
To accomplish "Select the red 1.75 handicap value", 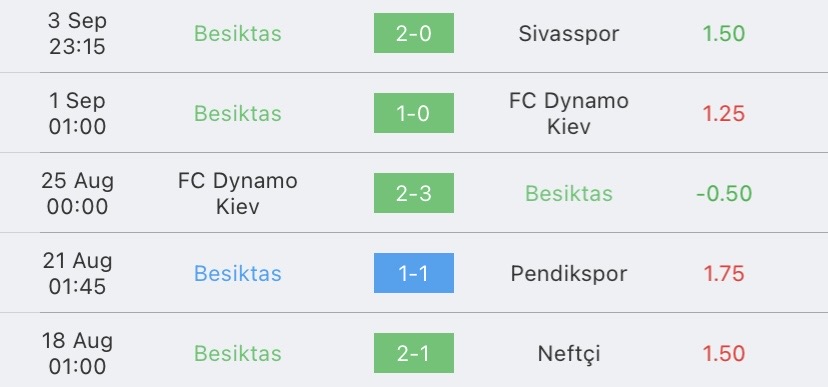I will [x=723, y=273].
